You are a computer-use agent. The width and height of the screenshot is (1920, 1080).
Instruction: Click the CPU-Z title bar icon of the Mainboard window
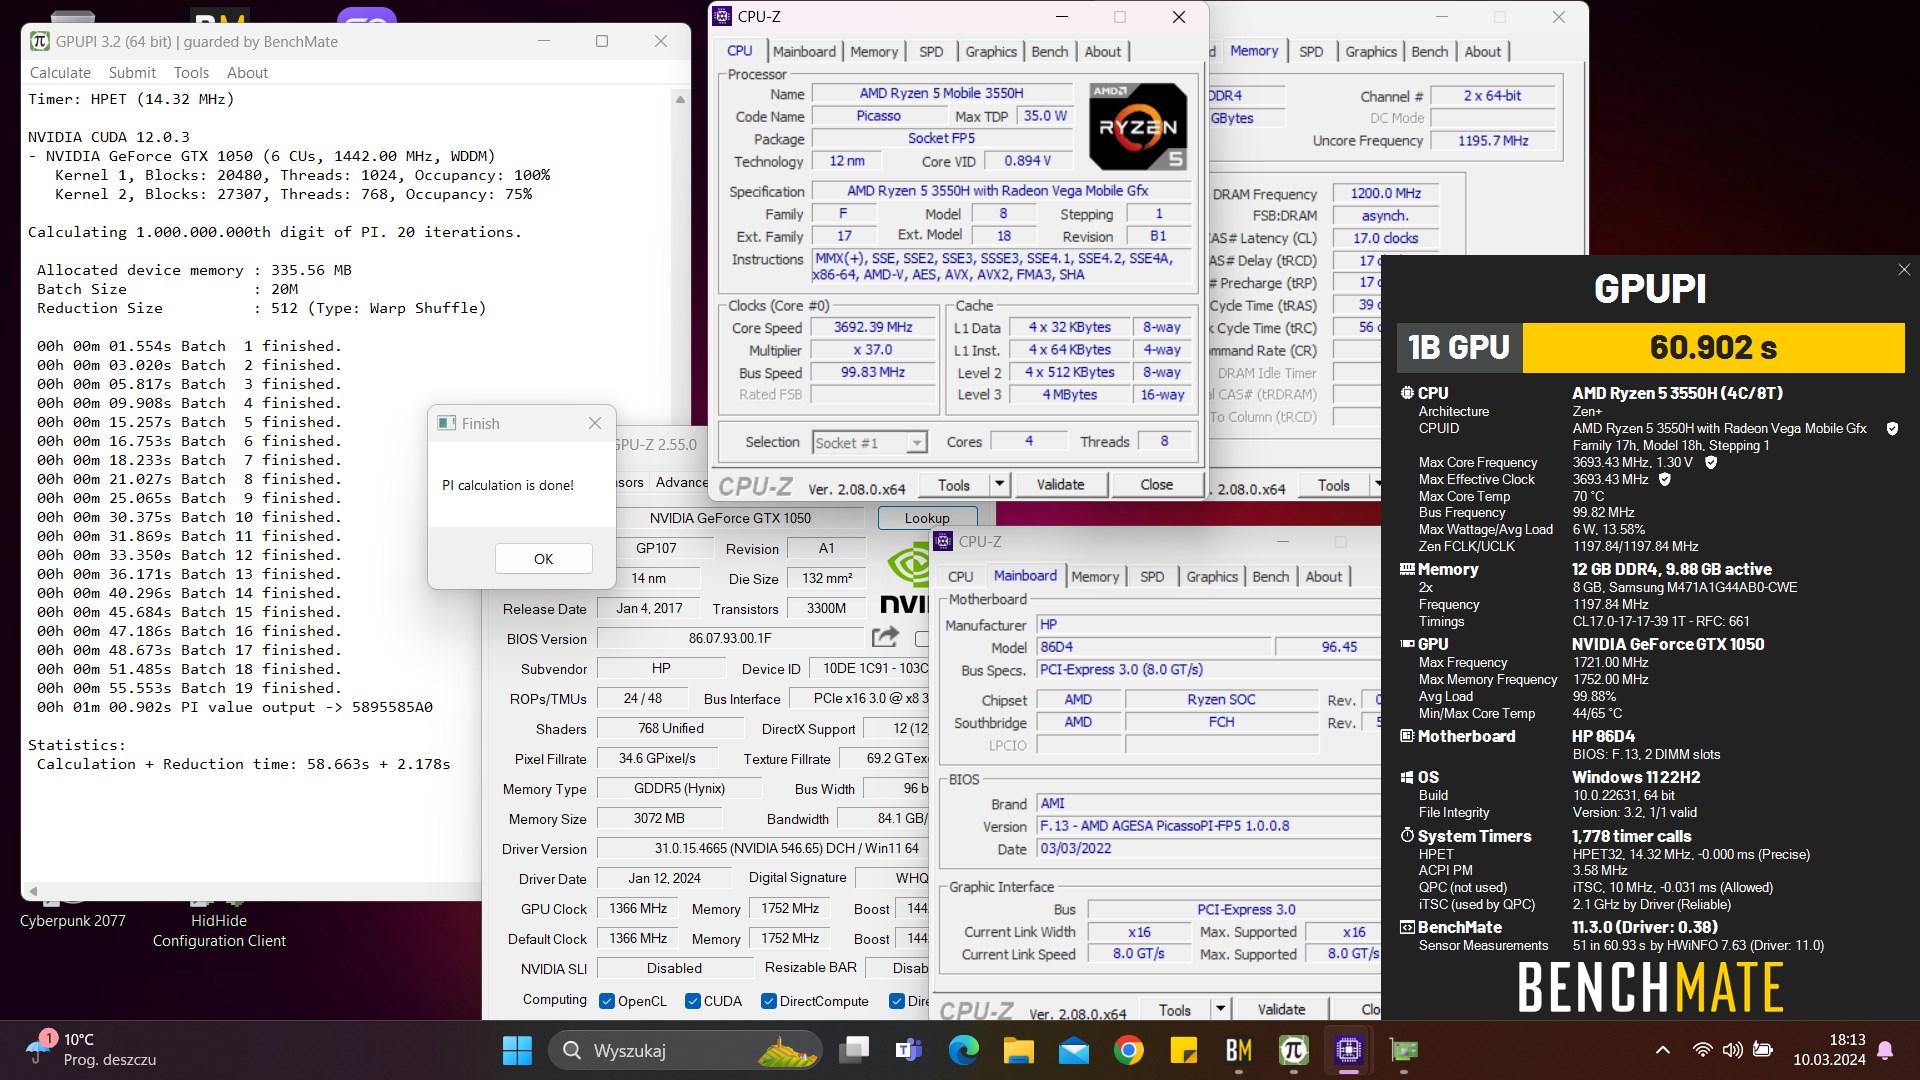(x=943, y=541)
